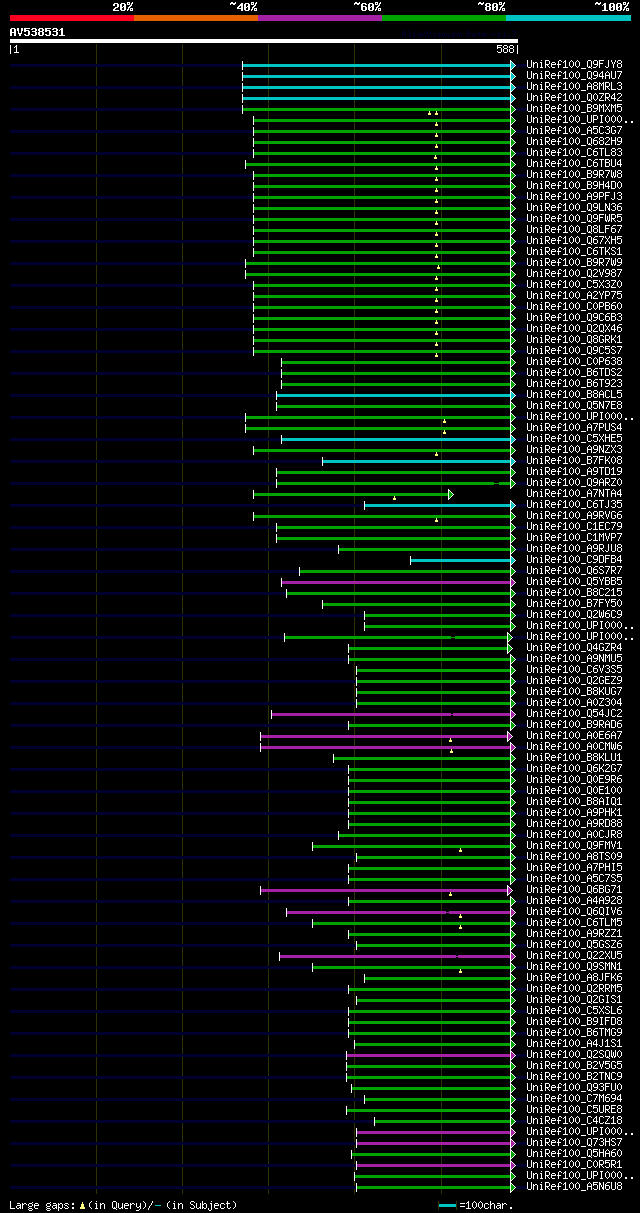
Task: Select label UniRef100_A8JFK6
Action: [x=574, y=977]
